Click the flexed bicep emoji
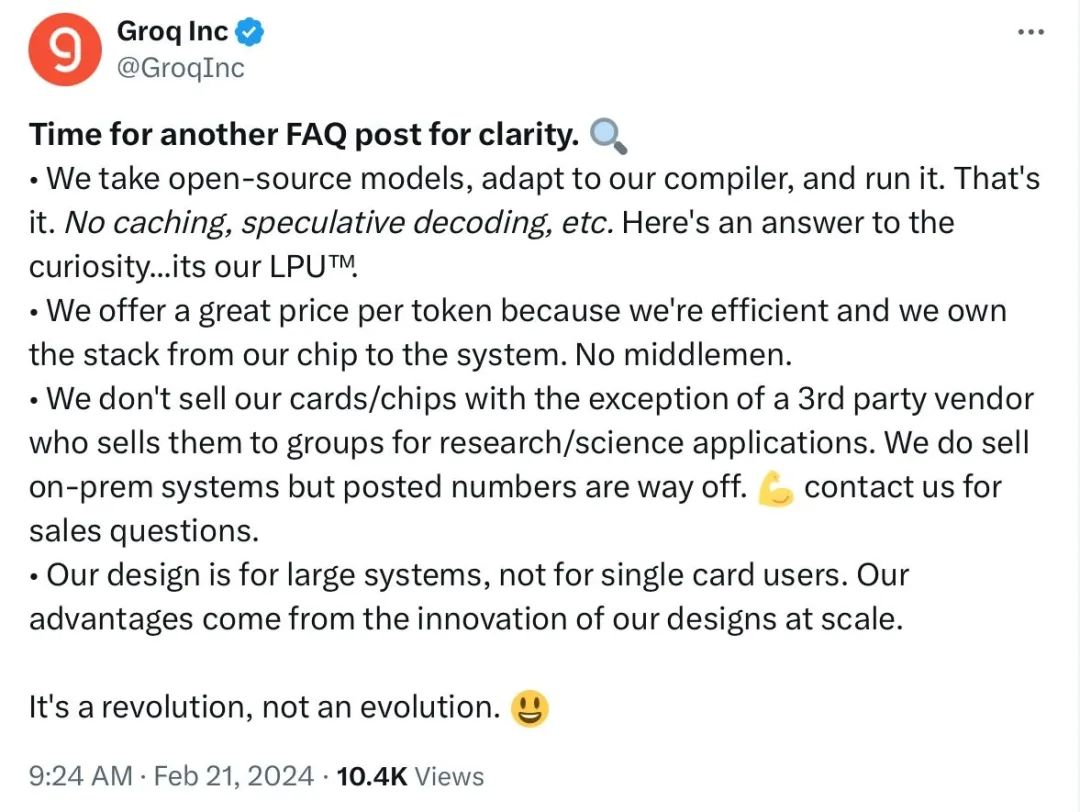Image resolution: width=1080 pixels, height=812 pixels. coord(776,488)
